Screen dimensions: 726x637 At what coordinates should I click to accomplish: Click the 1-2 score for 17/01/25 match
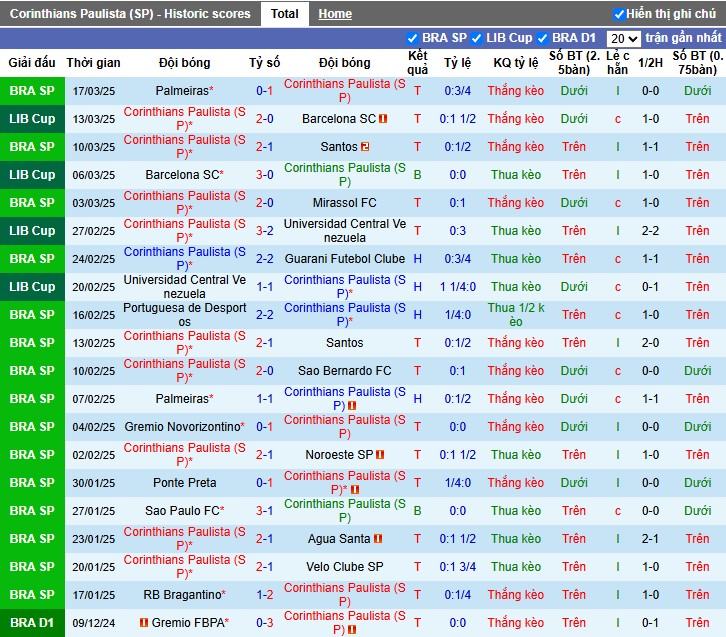264,595
